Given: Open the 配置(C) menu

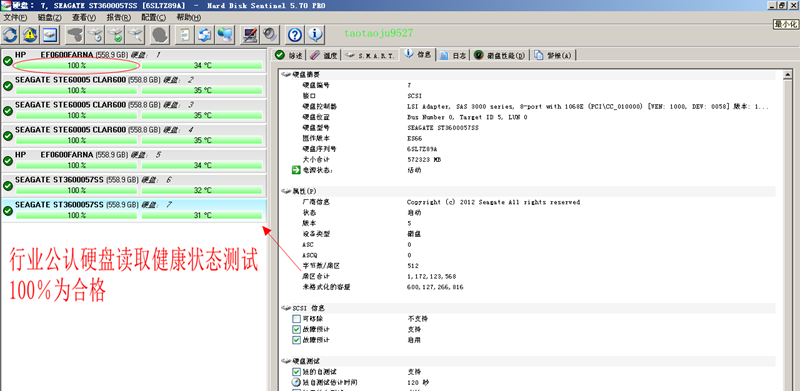Looking at the screenshot, I should (x=153, y=17).
